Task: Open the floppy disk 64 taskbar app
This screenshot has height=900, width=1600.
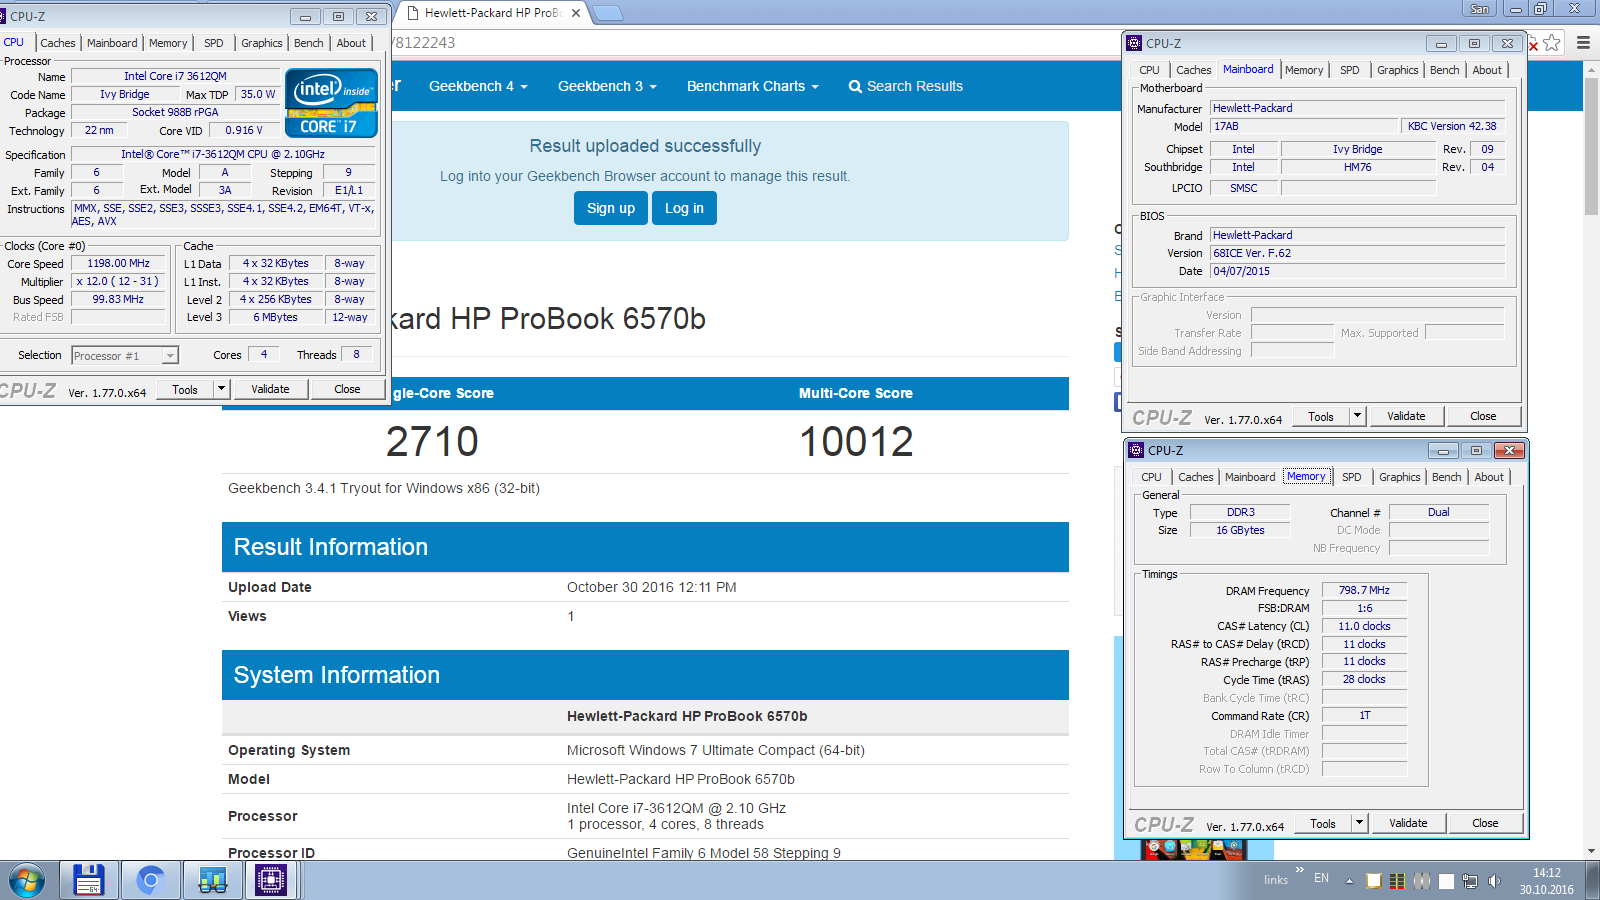Action: coord(89,881)
